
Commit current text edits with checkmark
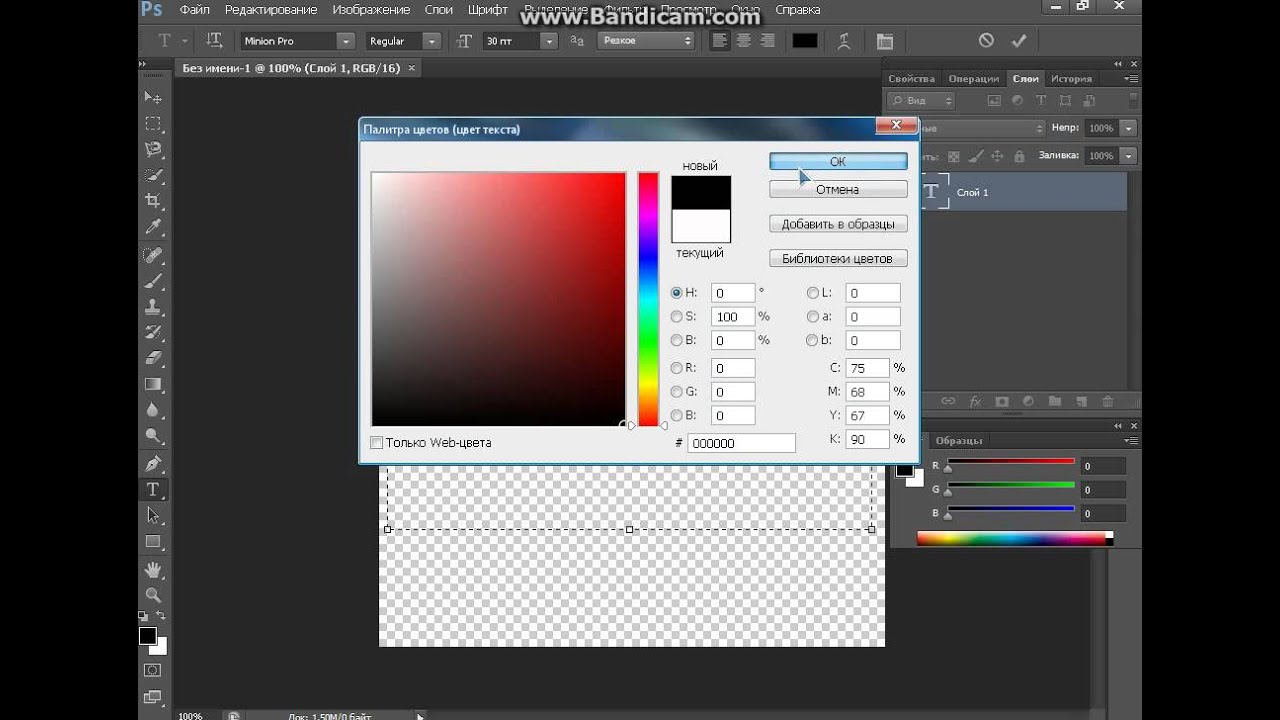click(x=1019, y=41)
